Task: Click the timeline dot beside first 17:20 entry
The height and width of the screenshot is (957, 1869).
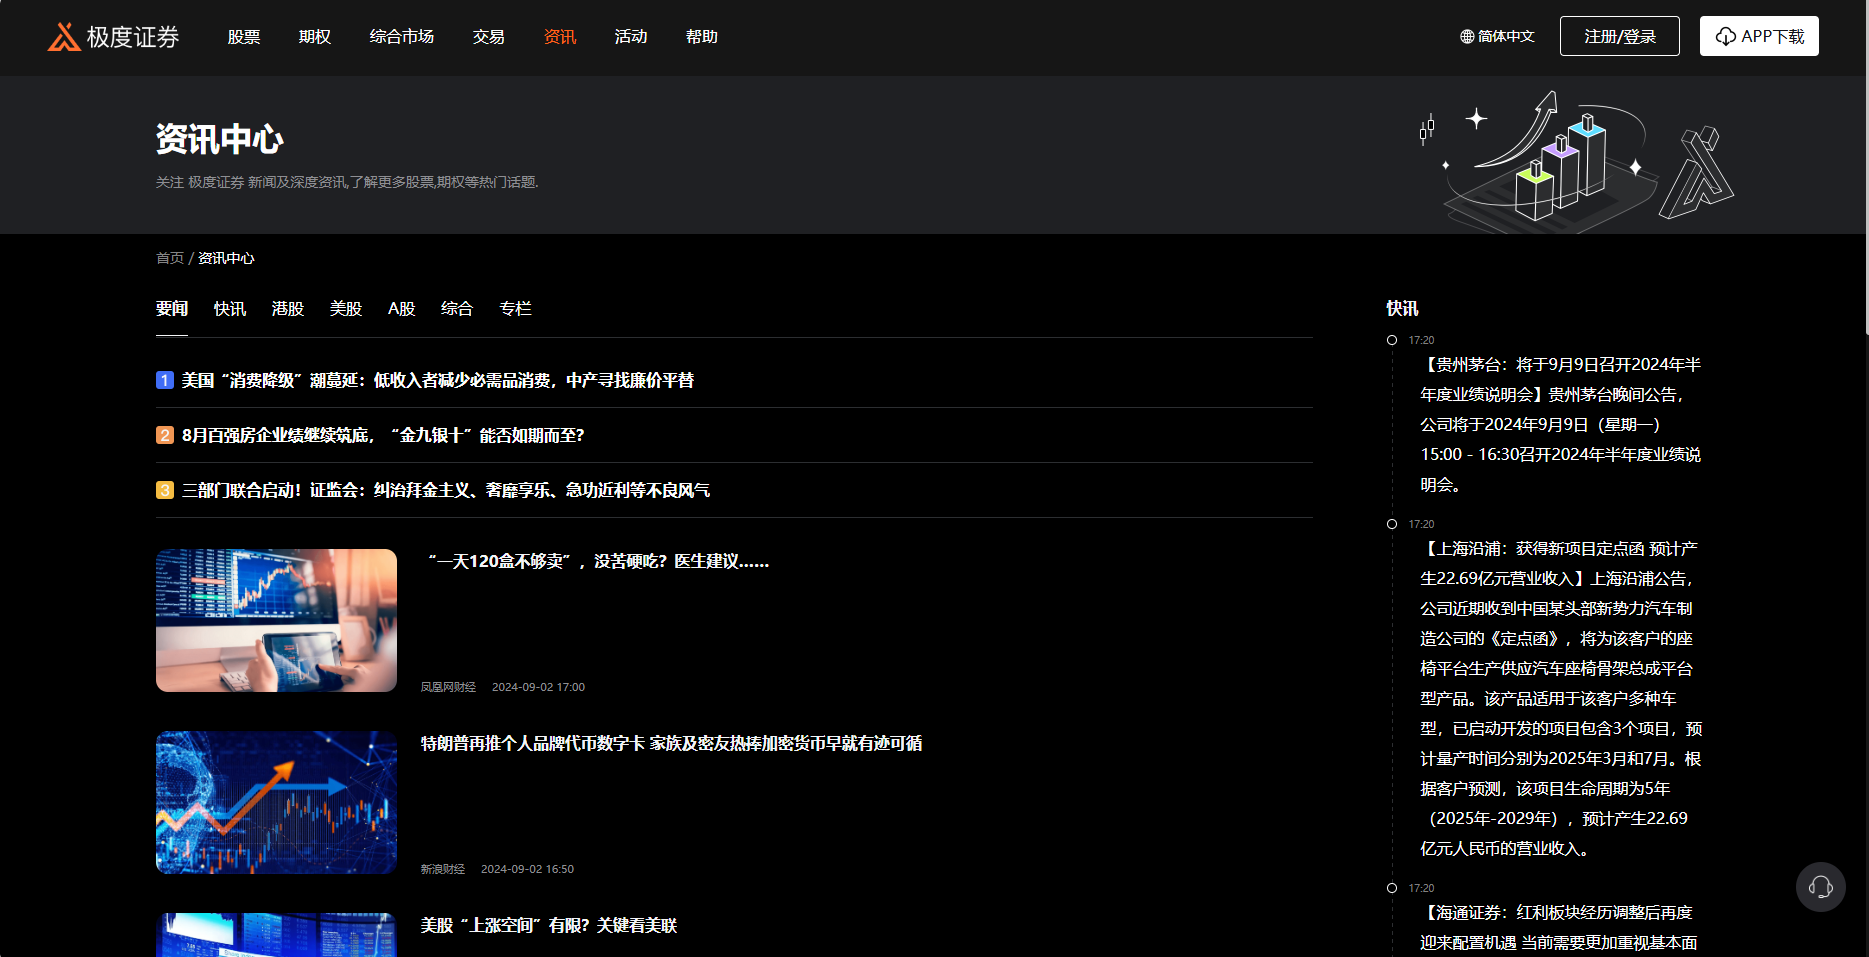Action: (x=1391, y=340)
